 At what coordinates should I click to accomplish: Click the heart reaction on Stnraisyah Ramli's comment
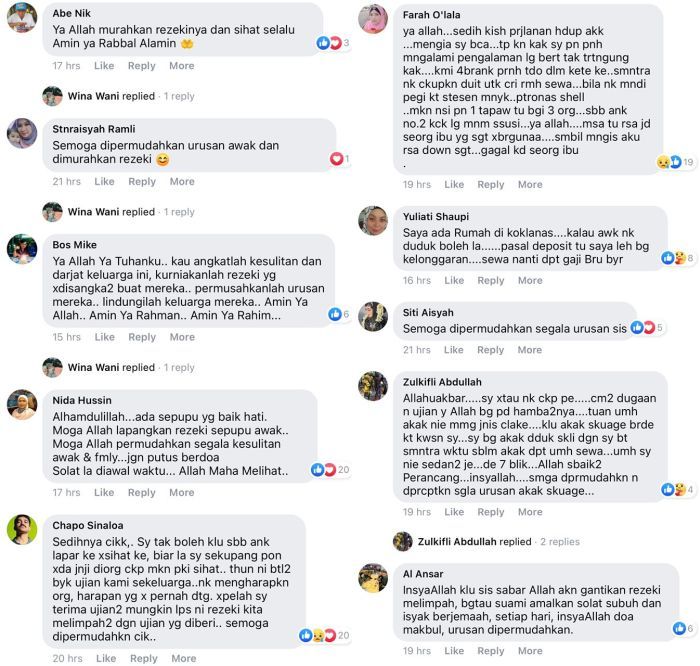coord(339,159)
